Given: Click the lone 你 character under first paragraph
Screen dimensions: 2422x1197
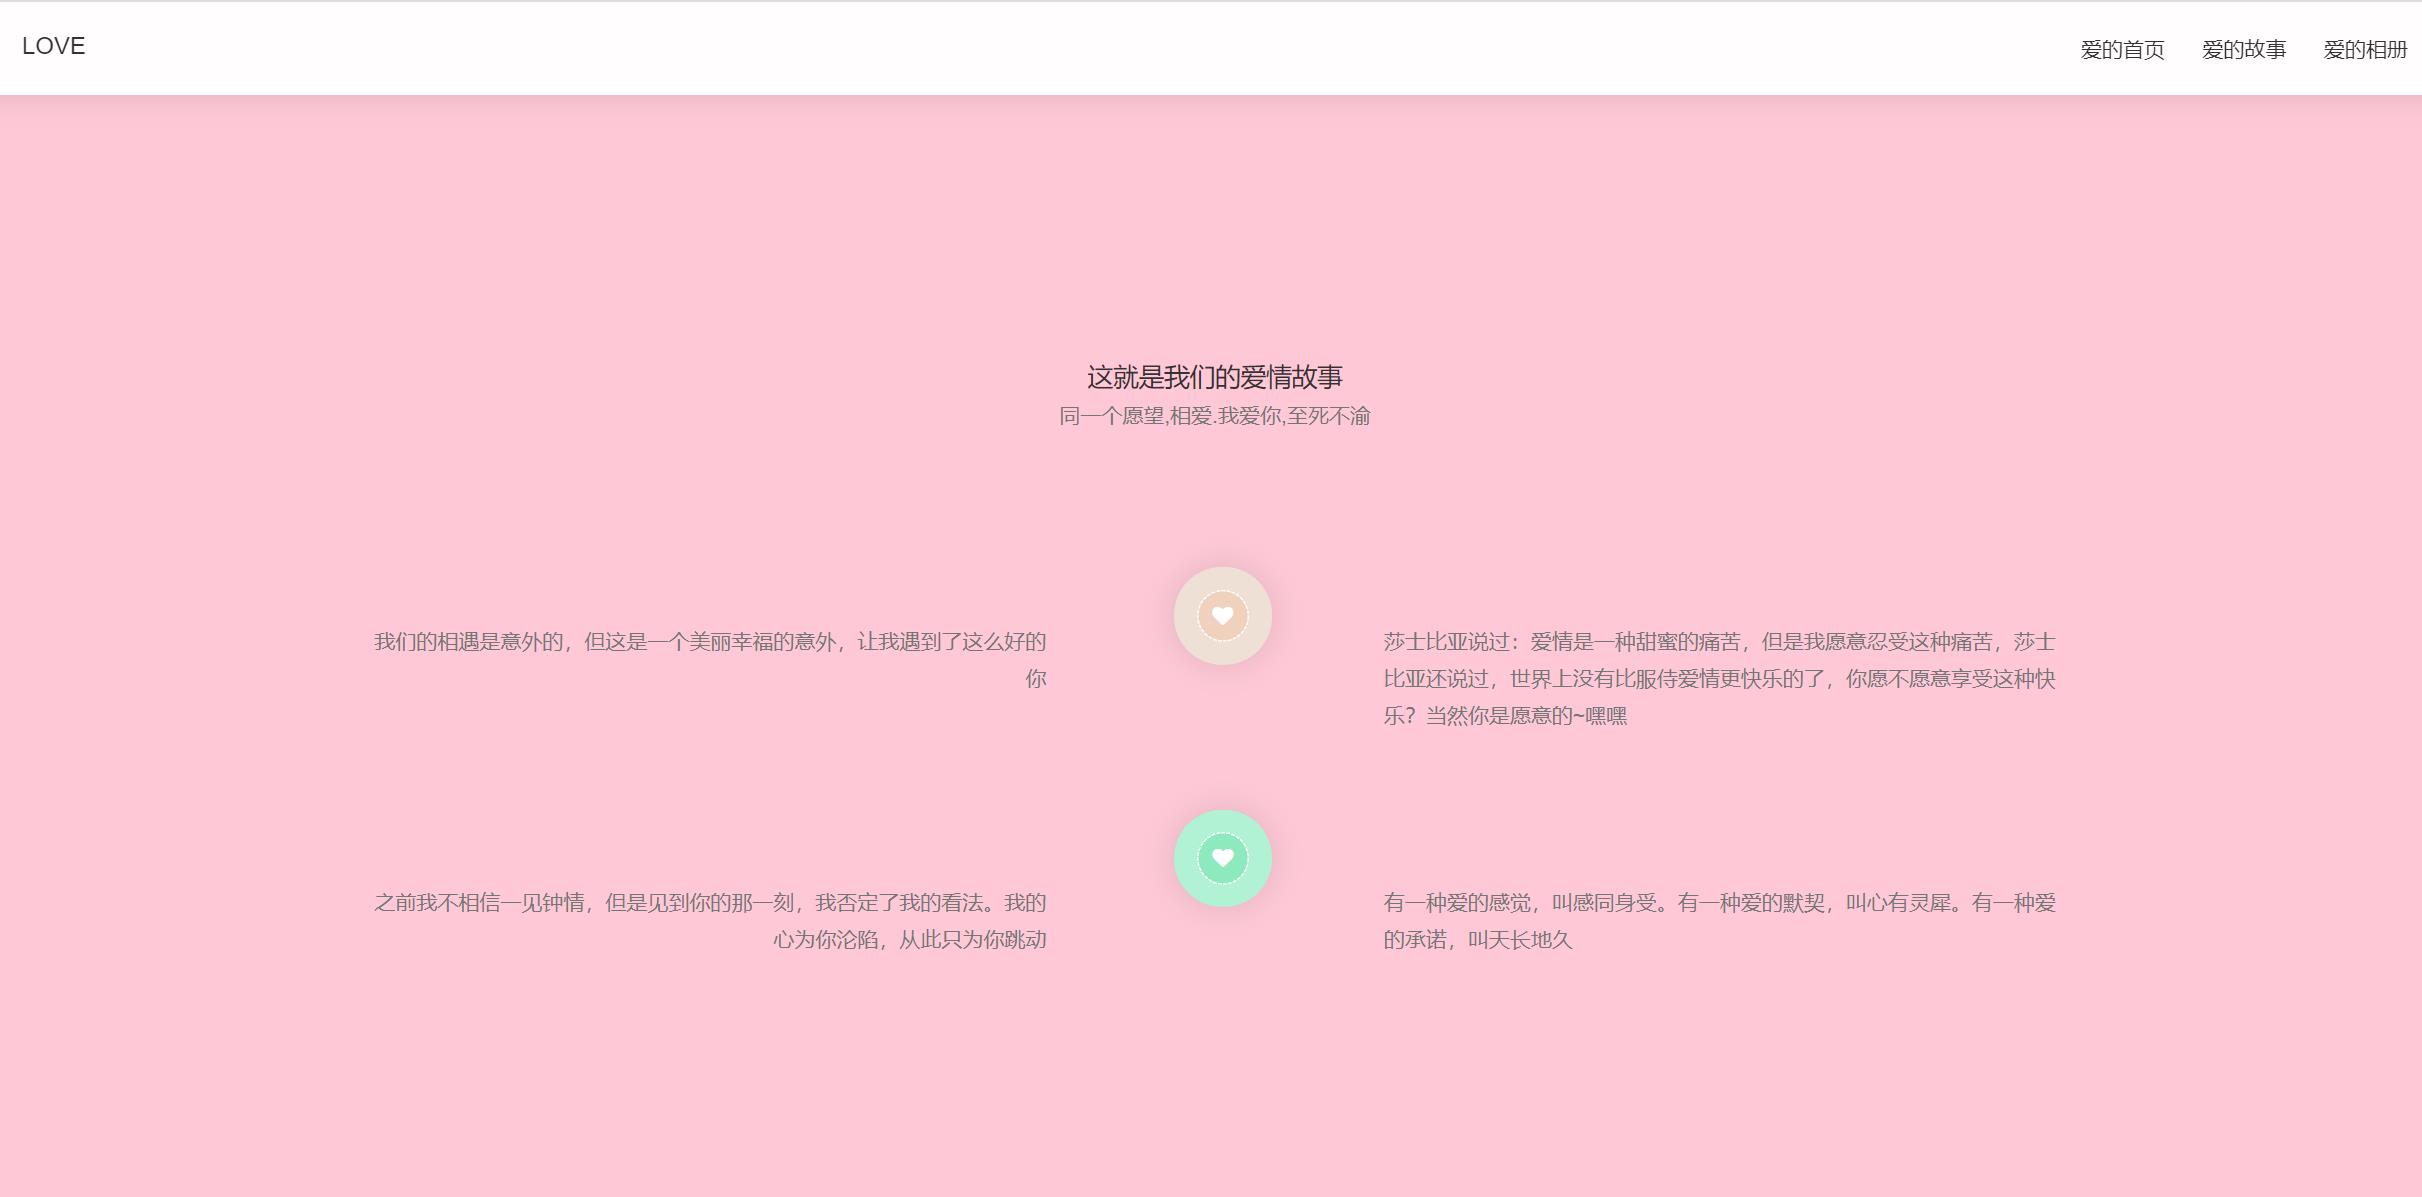Looking at the screenshot, I should (x=1035, y=679).
